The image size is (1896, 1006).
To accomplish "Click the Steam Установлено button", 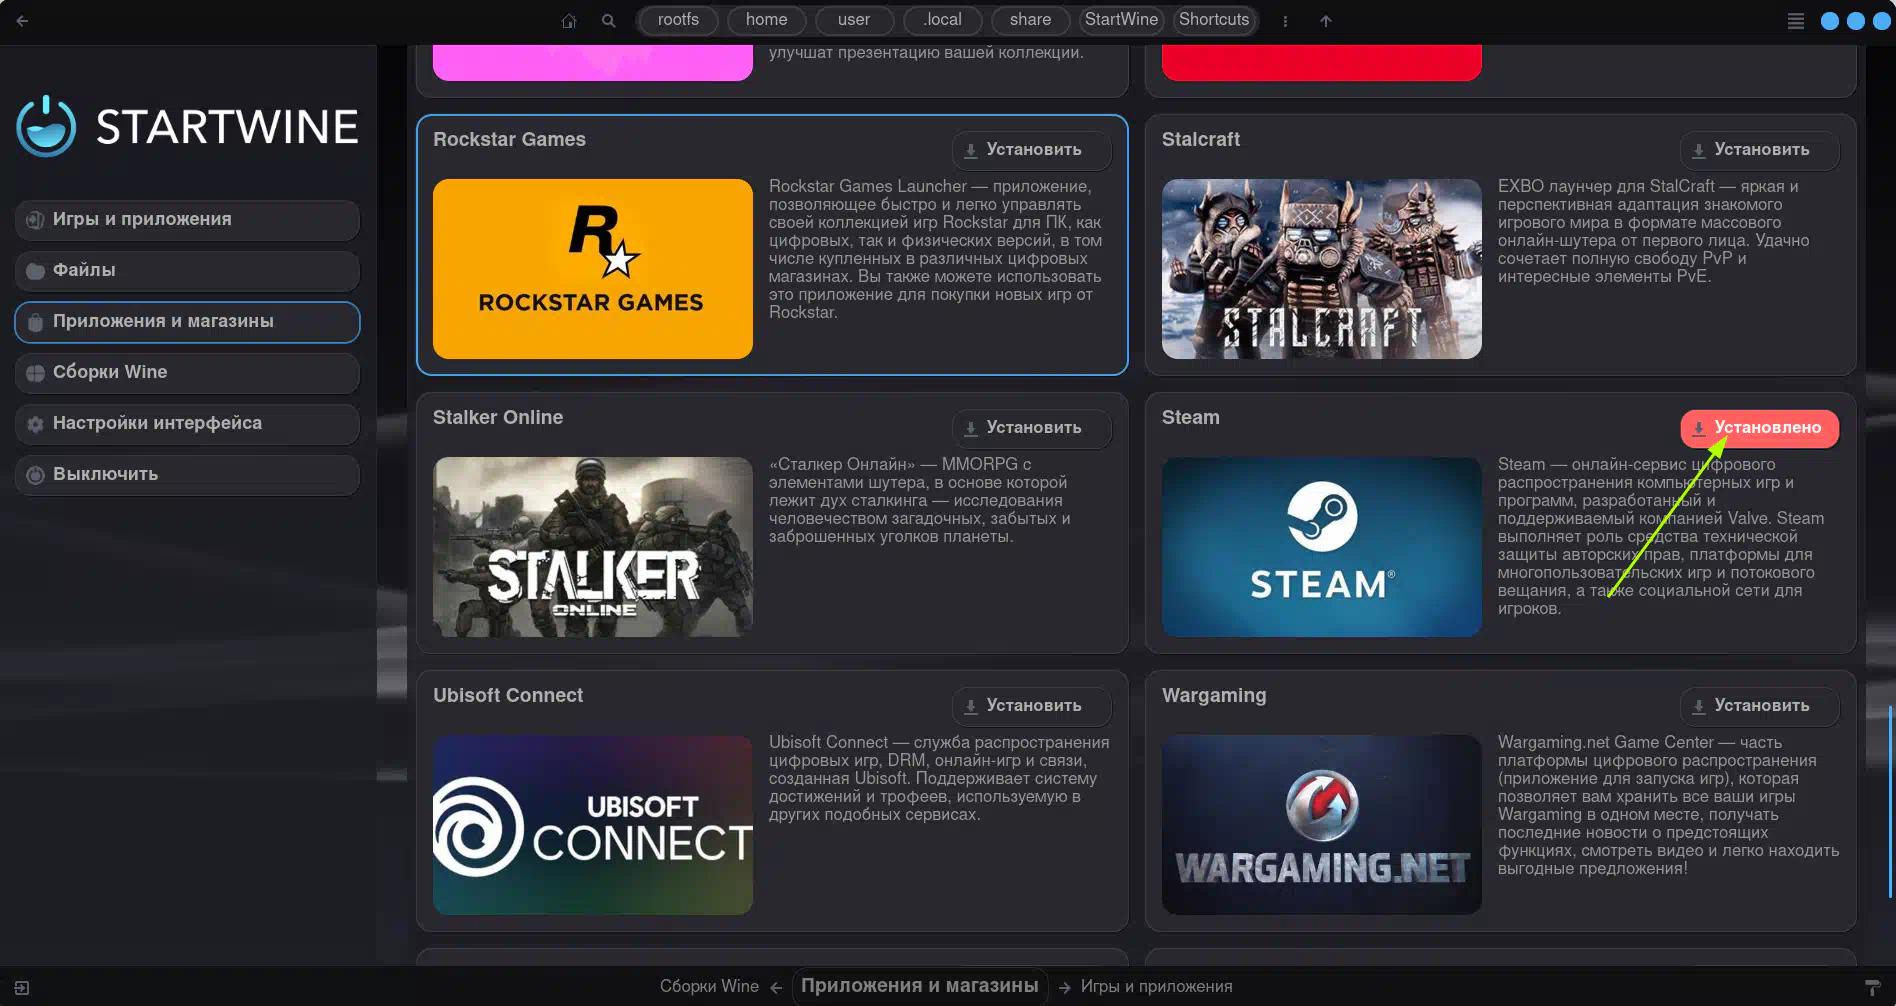I will pos(1759,428).
